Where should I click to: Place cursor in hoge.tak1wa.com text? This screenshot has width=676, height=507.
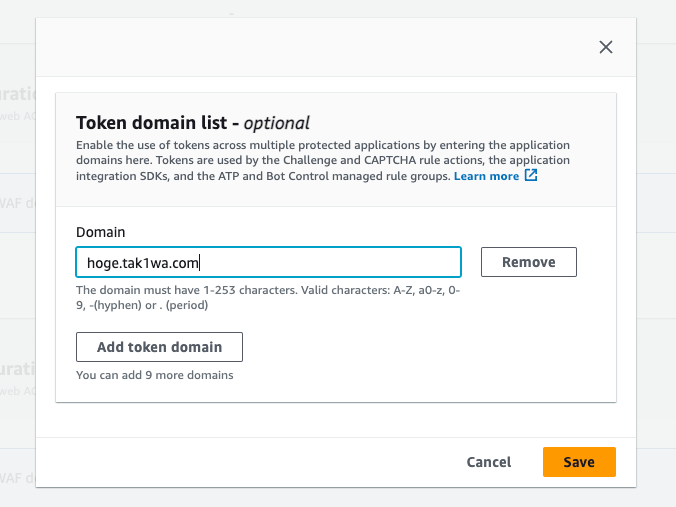142,263
